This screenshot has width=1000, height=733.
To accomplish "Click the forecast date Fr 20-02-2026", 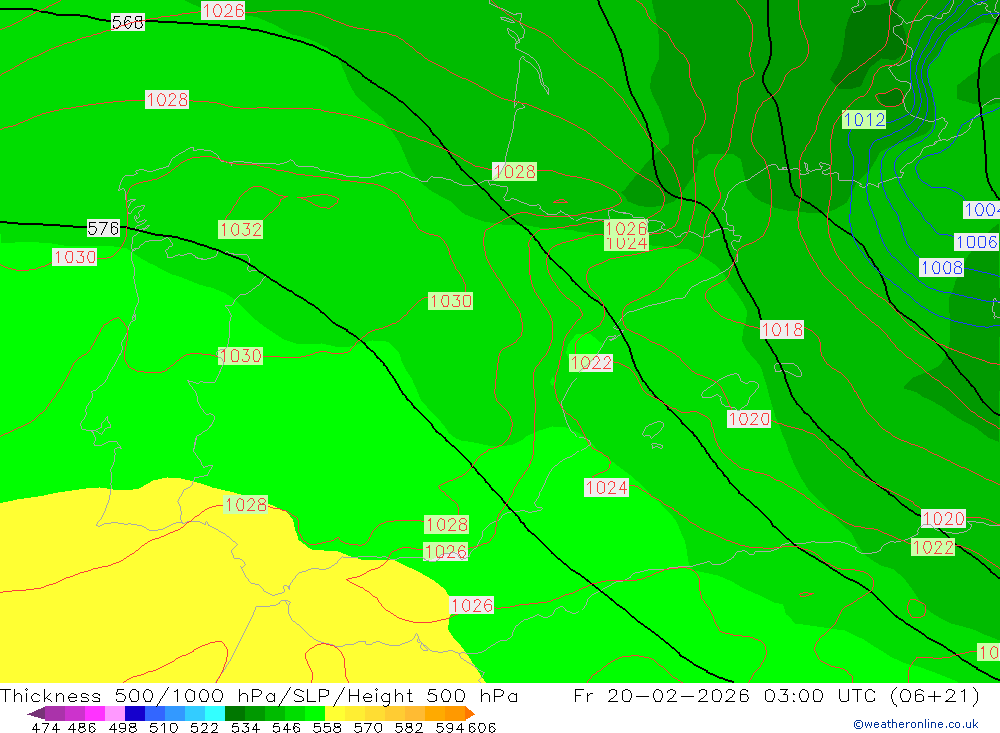I will click(661, 695).
